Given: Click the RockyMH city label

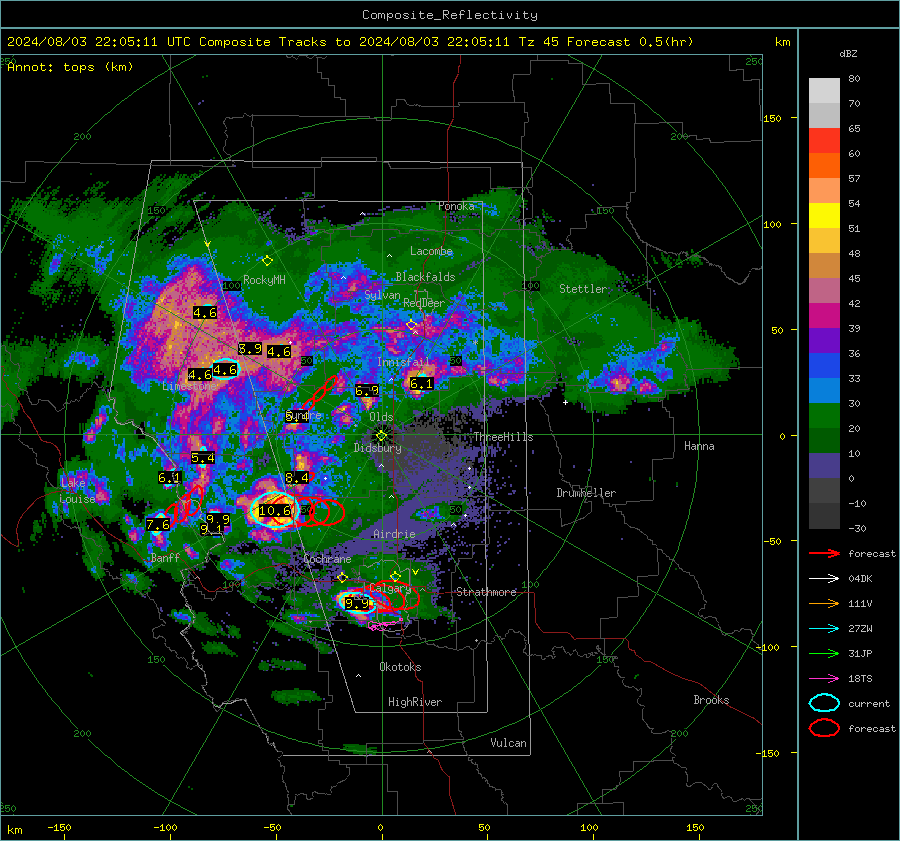Looking at the screenshot, I should pyautogui.click(x=264, y=280).
